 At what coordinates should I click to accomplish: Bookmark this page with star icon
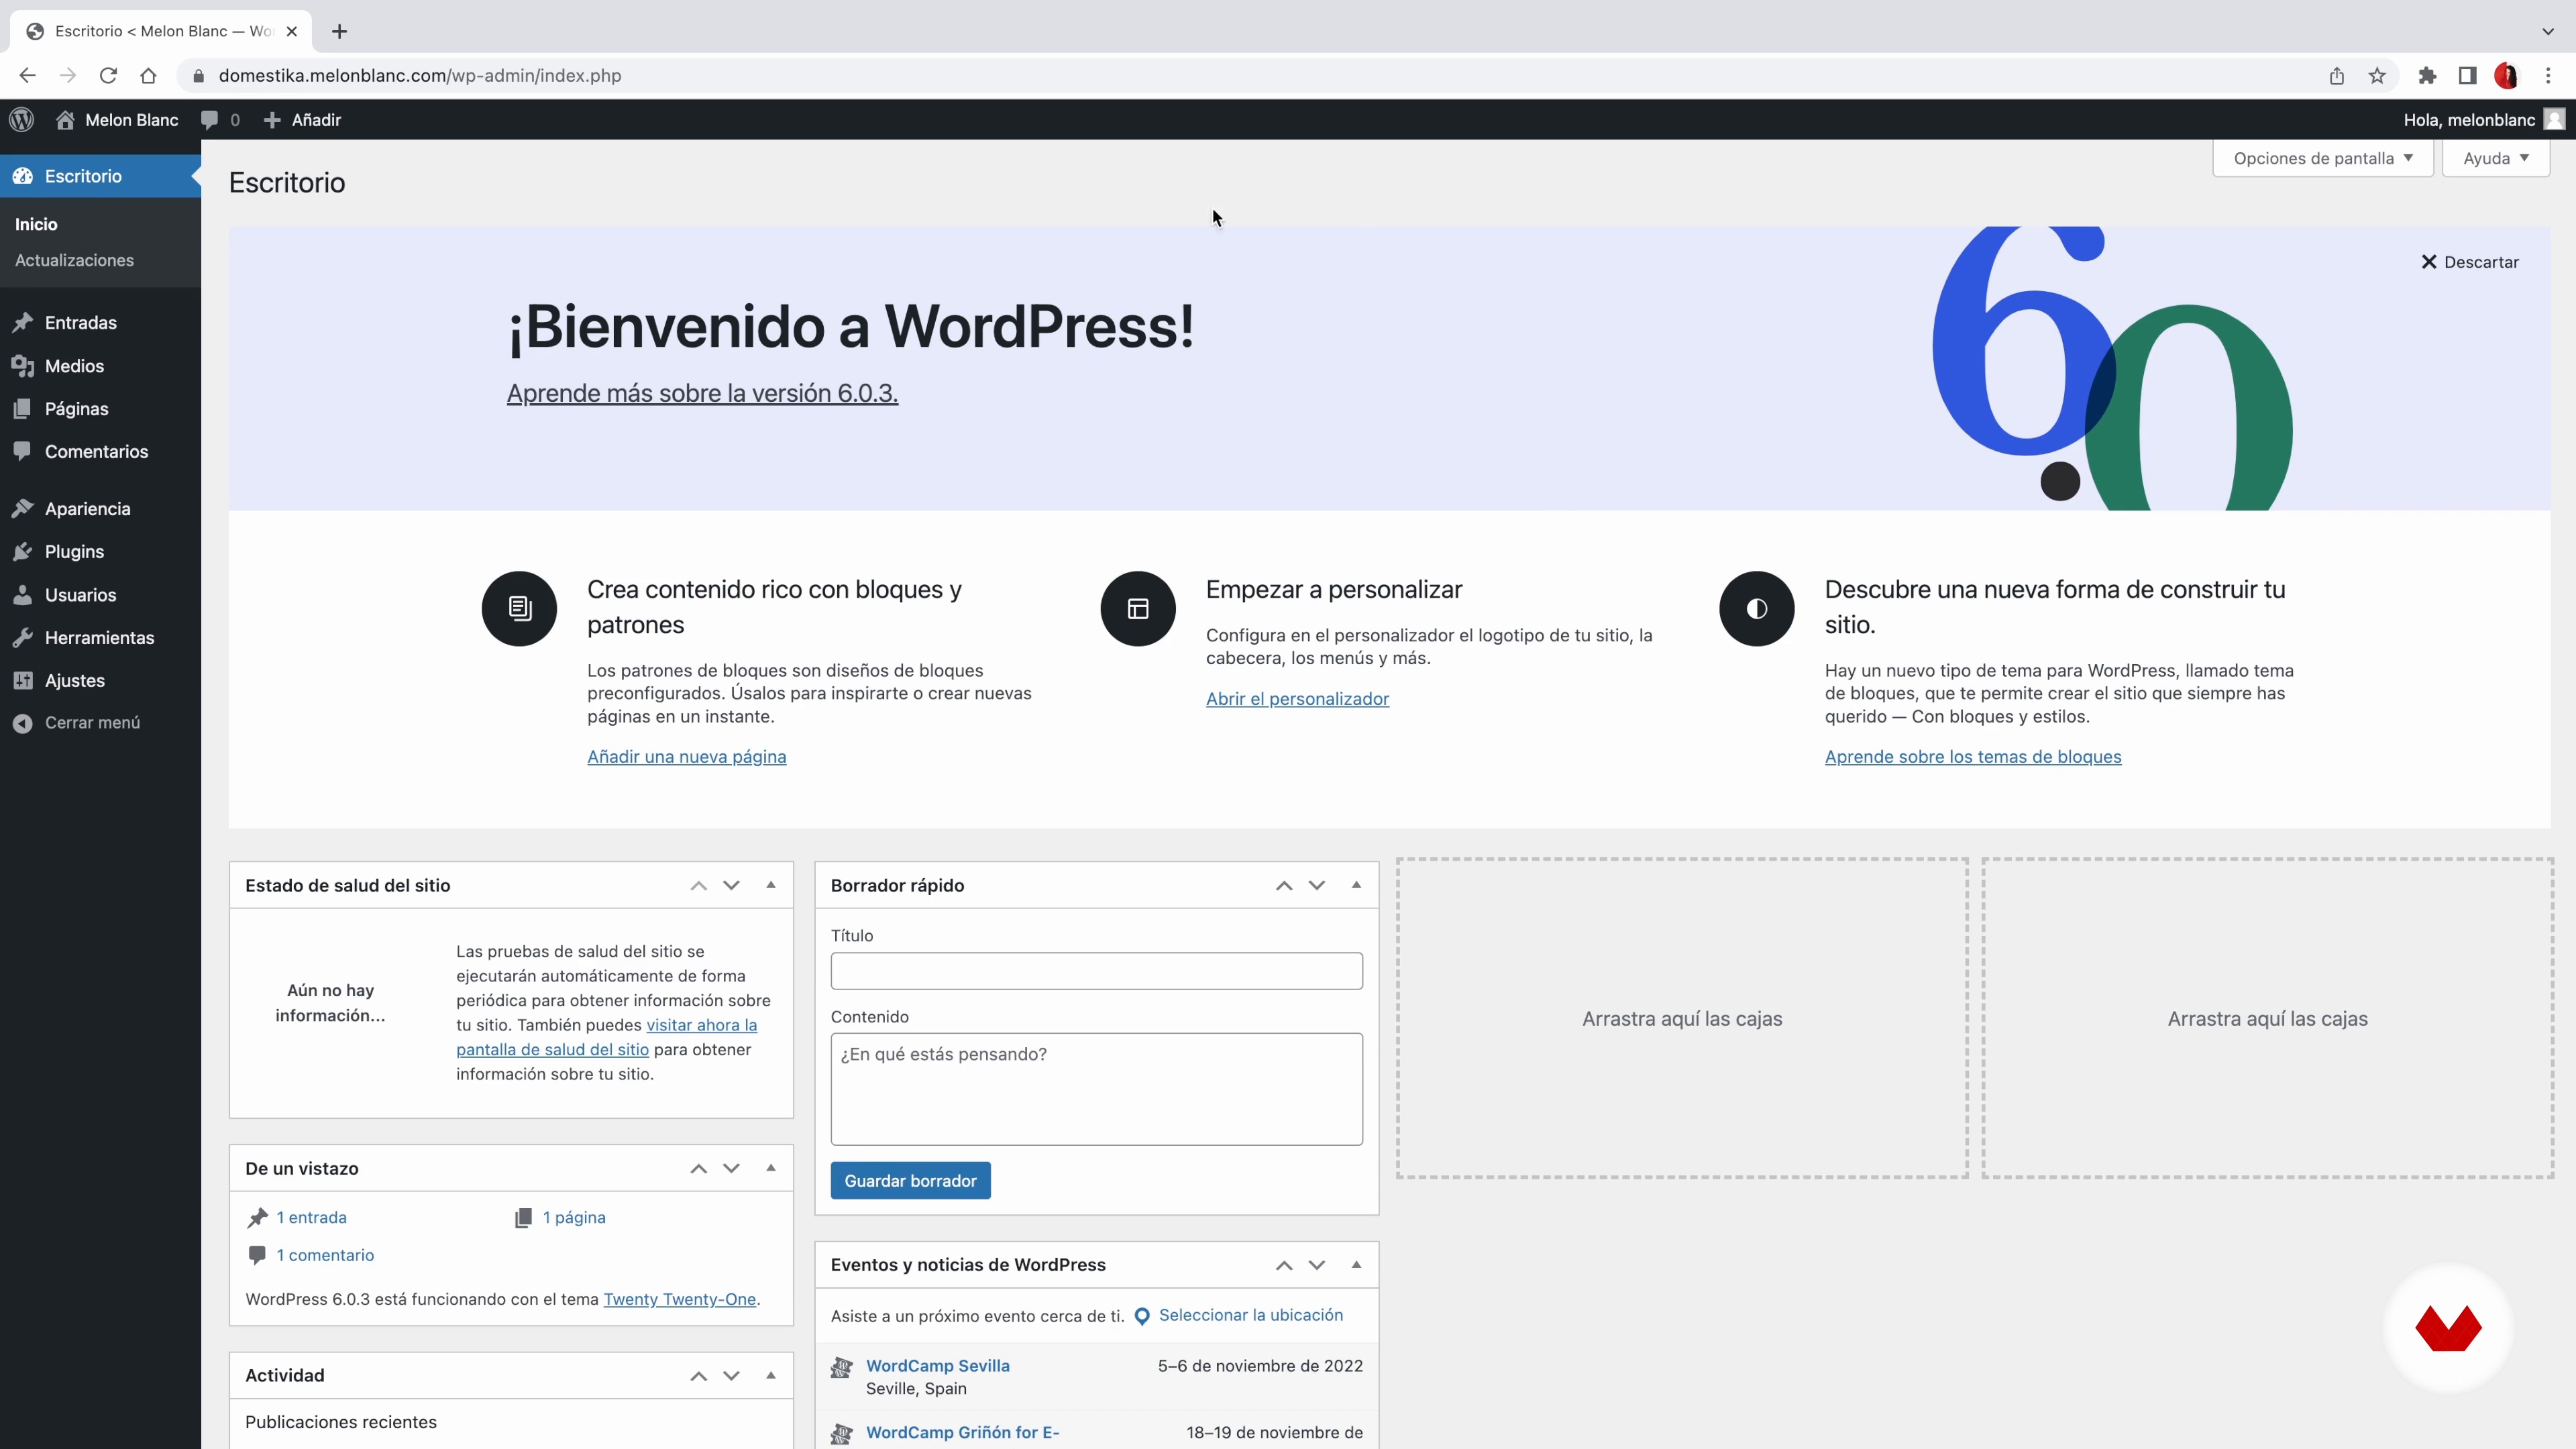tap(2377, 76)
